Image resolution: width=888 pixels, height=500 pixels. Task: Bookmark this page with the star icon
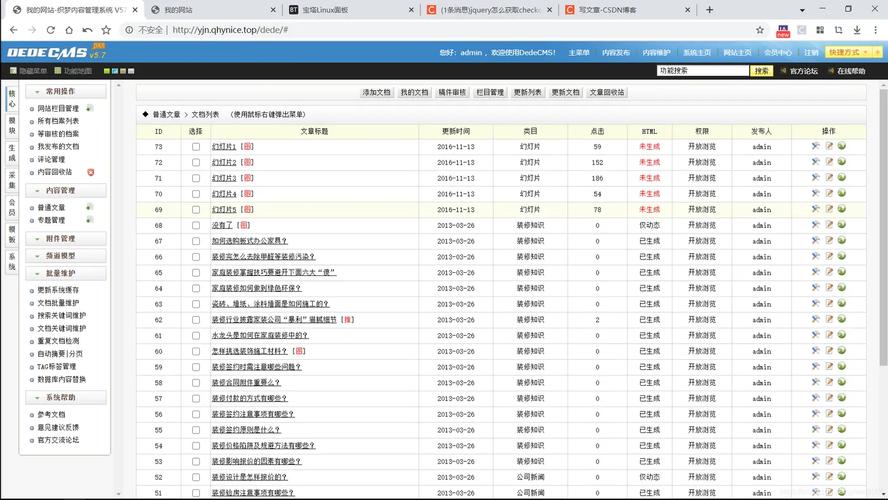[x=106, y=30]
